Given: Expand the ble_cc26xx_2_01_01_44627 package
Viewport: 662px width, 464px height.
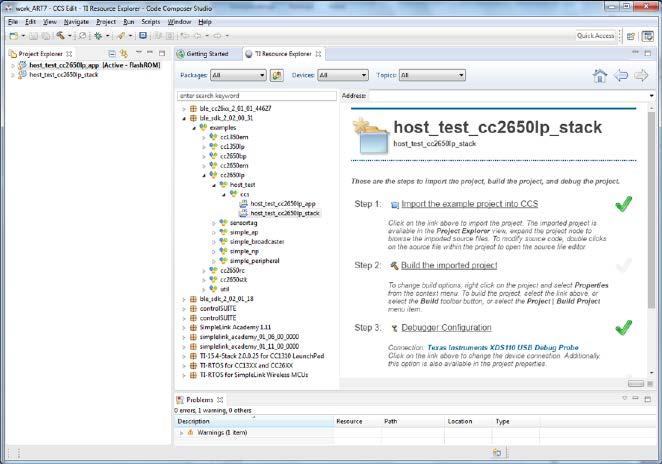Looking at the screenshot, I should coord(184,109).
